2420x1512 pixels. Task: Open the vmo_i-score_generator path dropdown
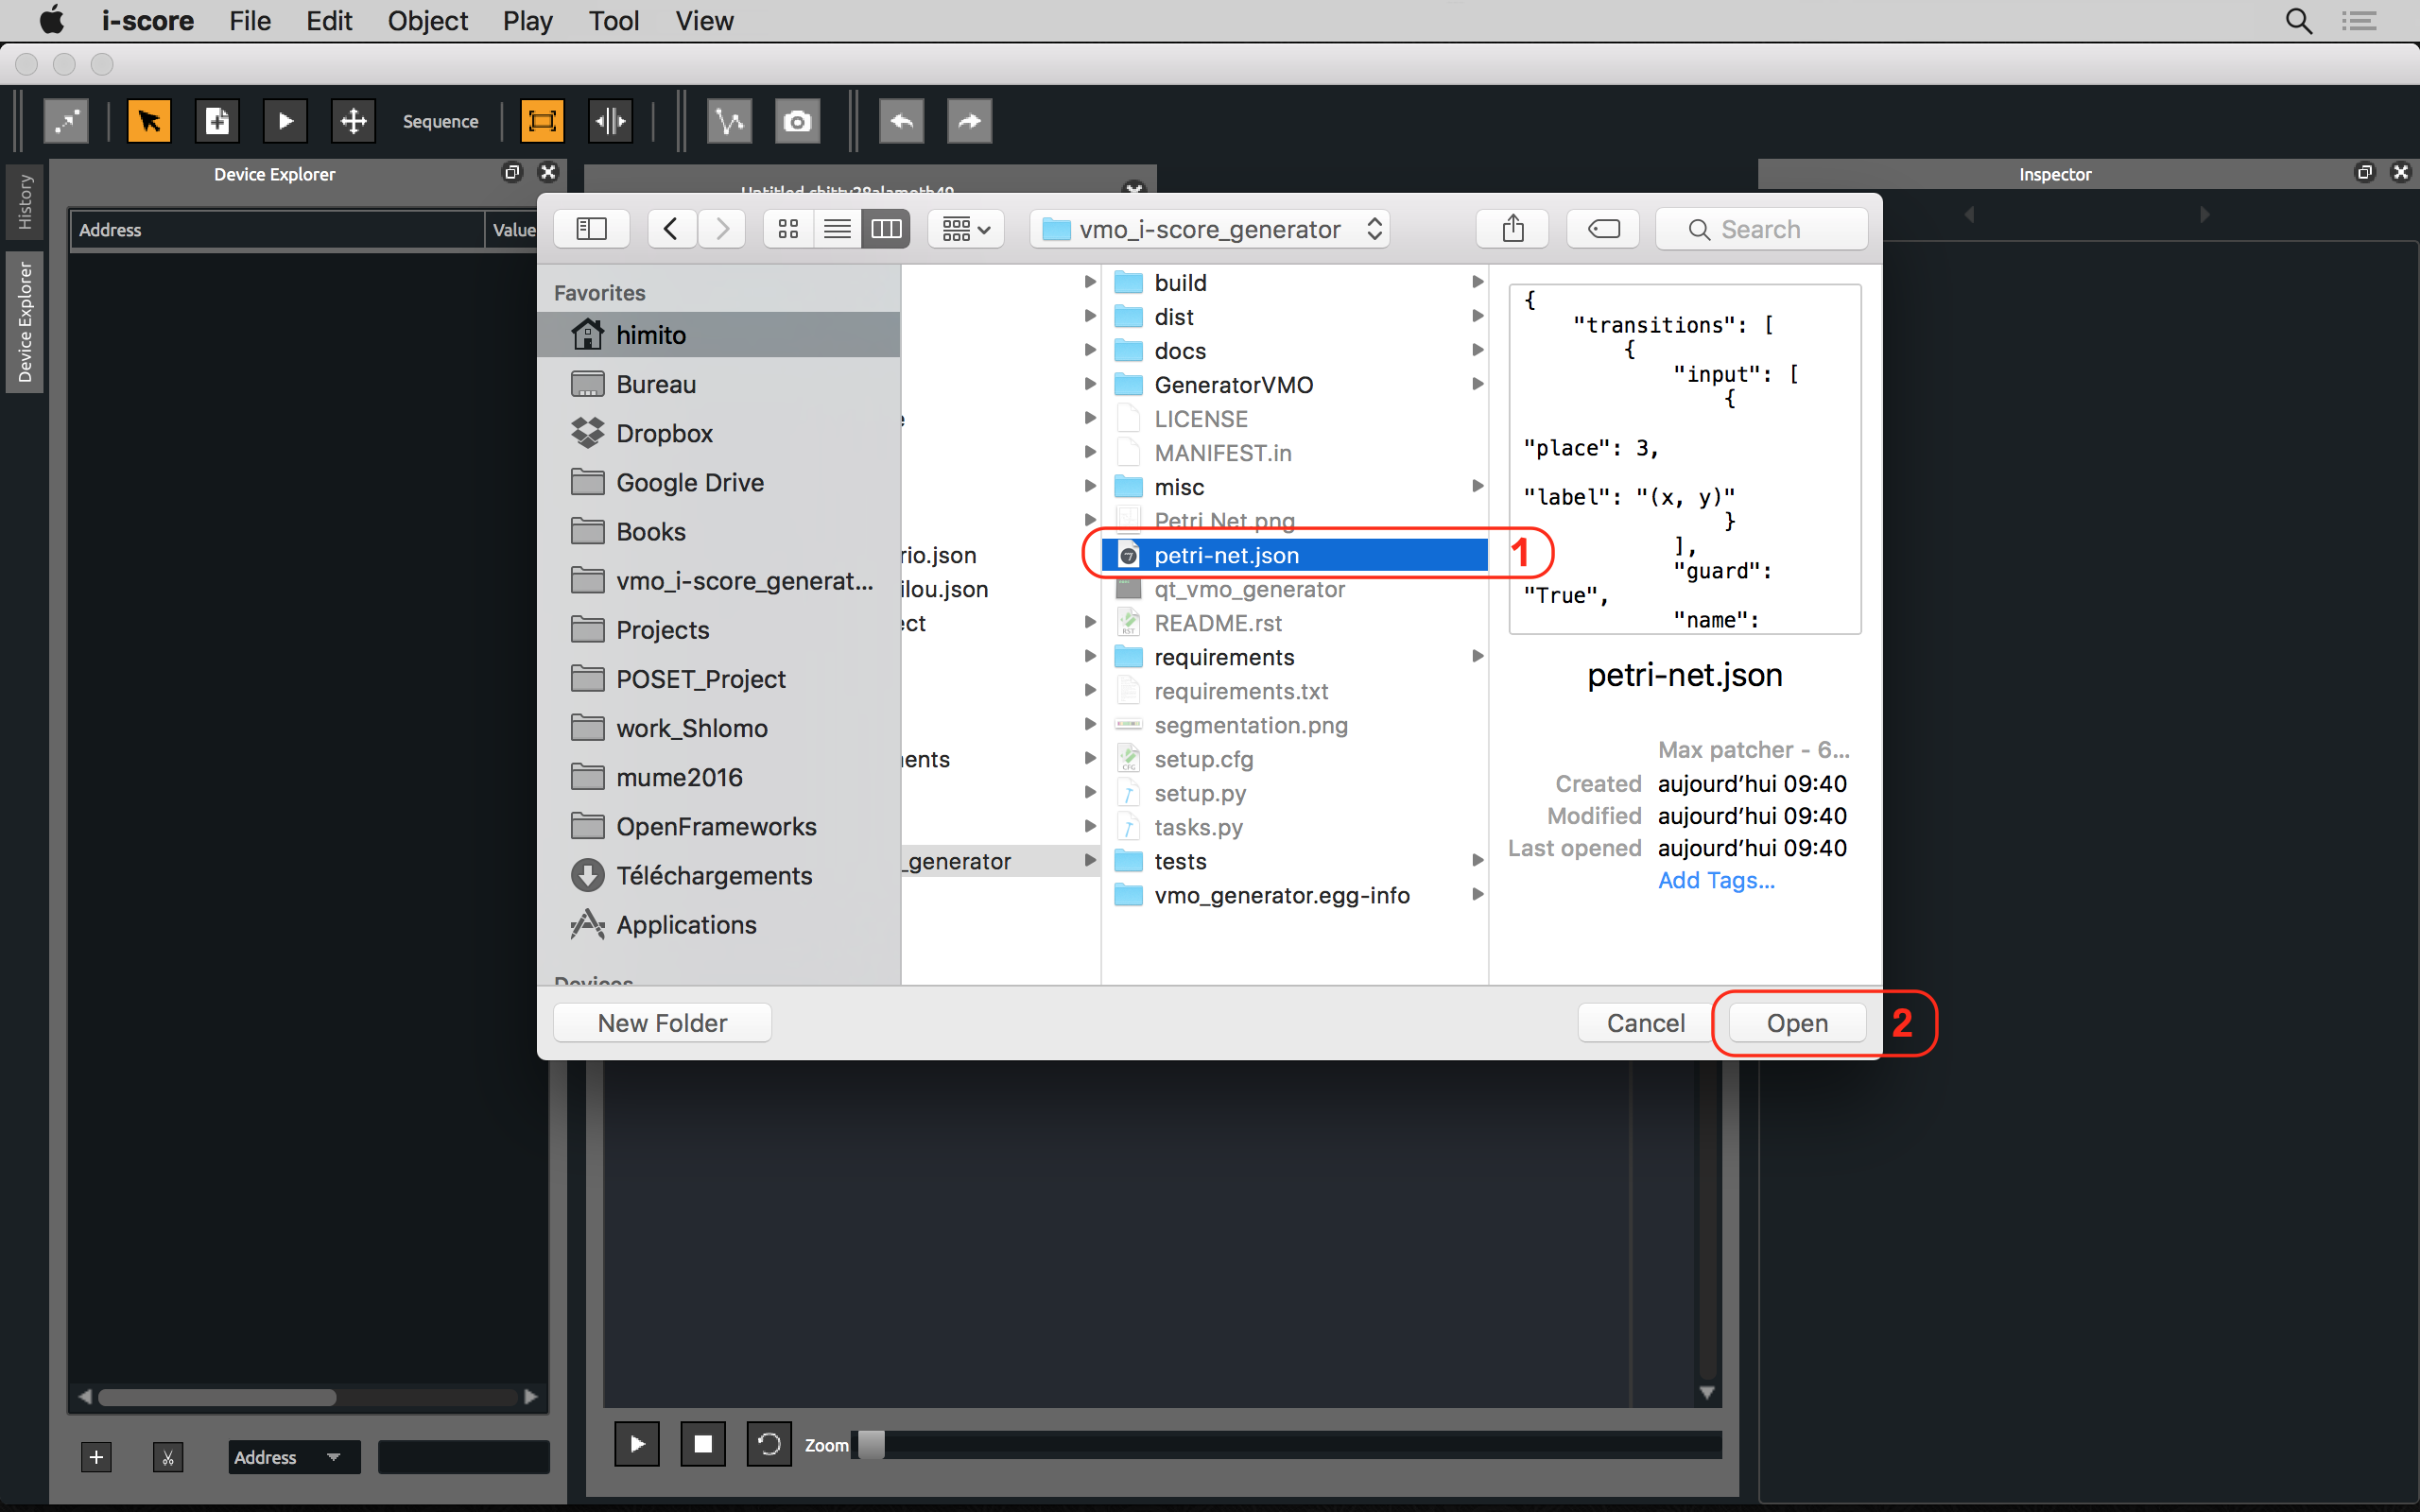pos(1210,229)
